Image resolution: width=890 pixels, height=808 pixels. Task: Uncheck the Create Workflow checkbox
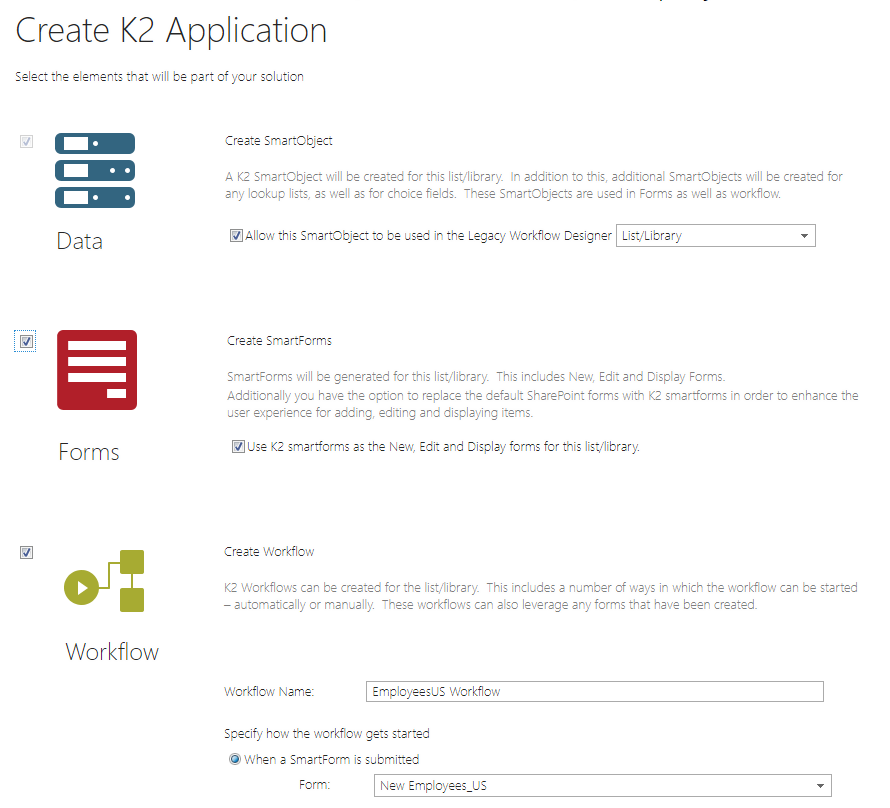pyautogui.click(x=26, y=552)
